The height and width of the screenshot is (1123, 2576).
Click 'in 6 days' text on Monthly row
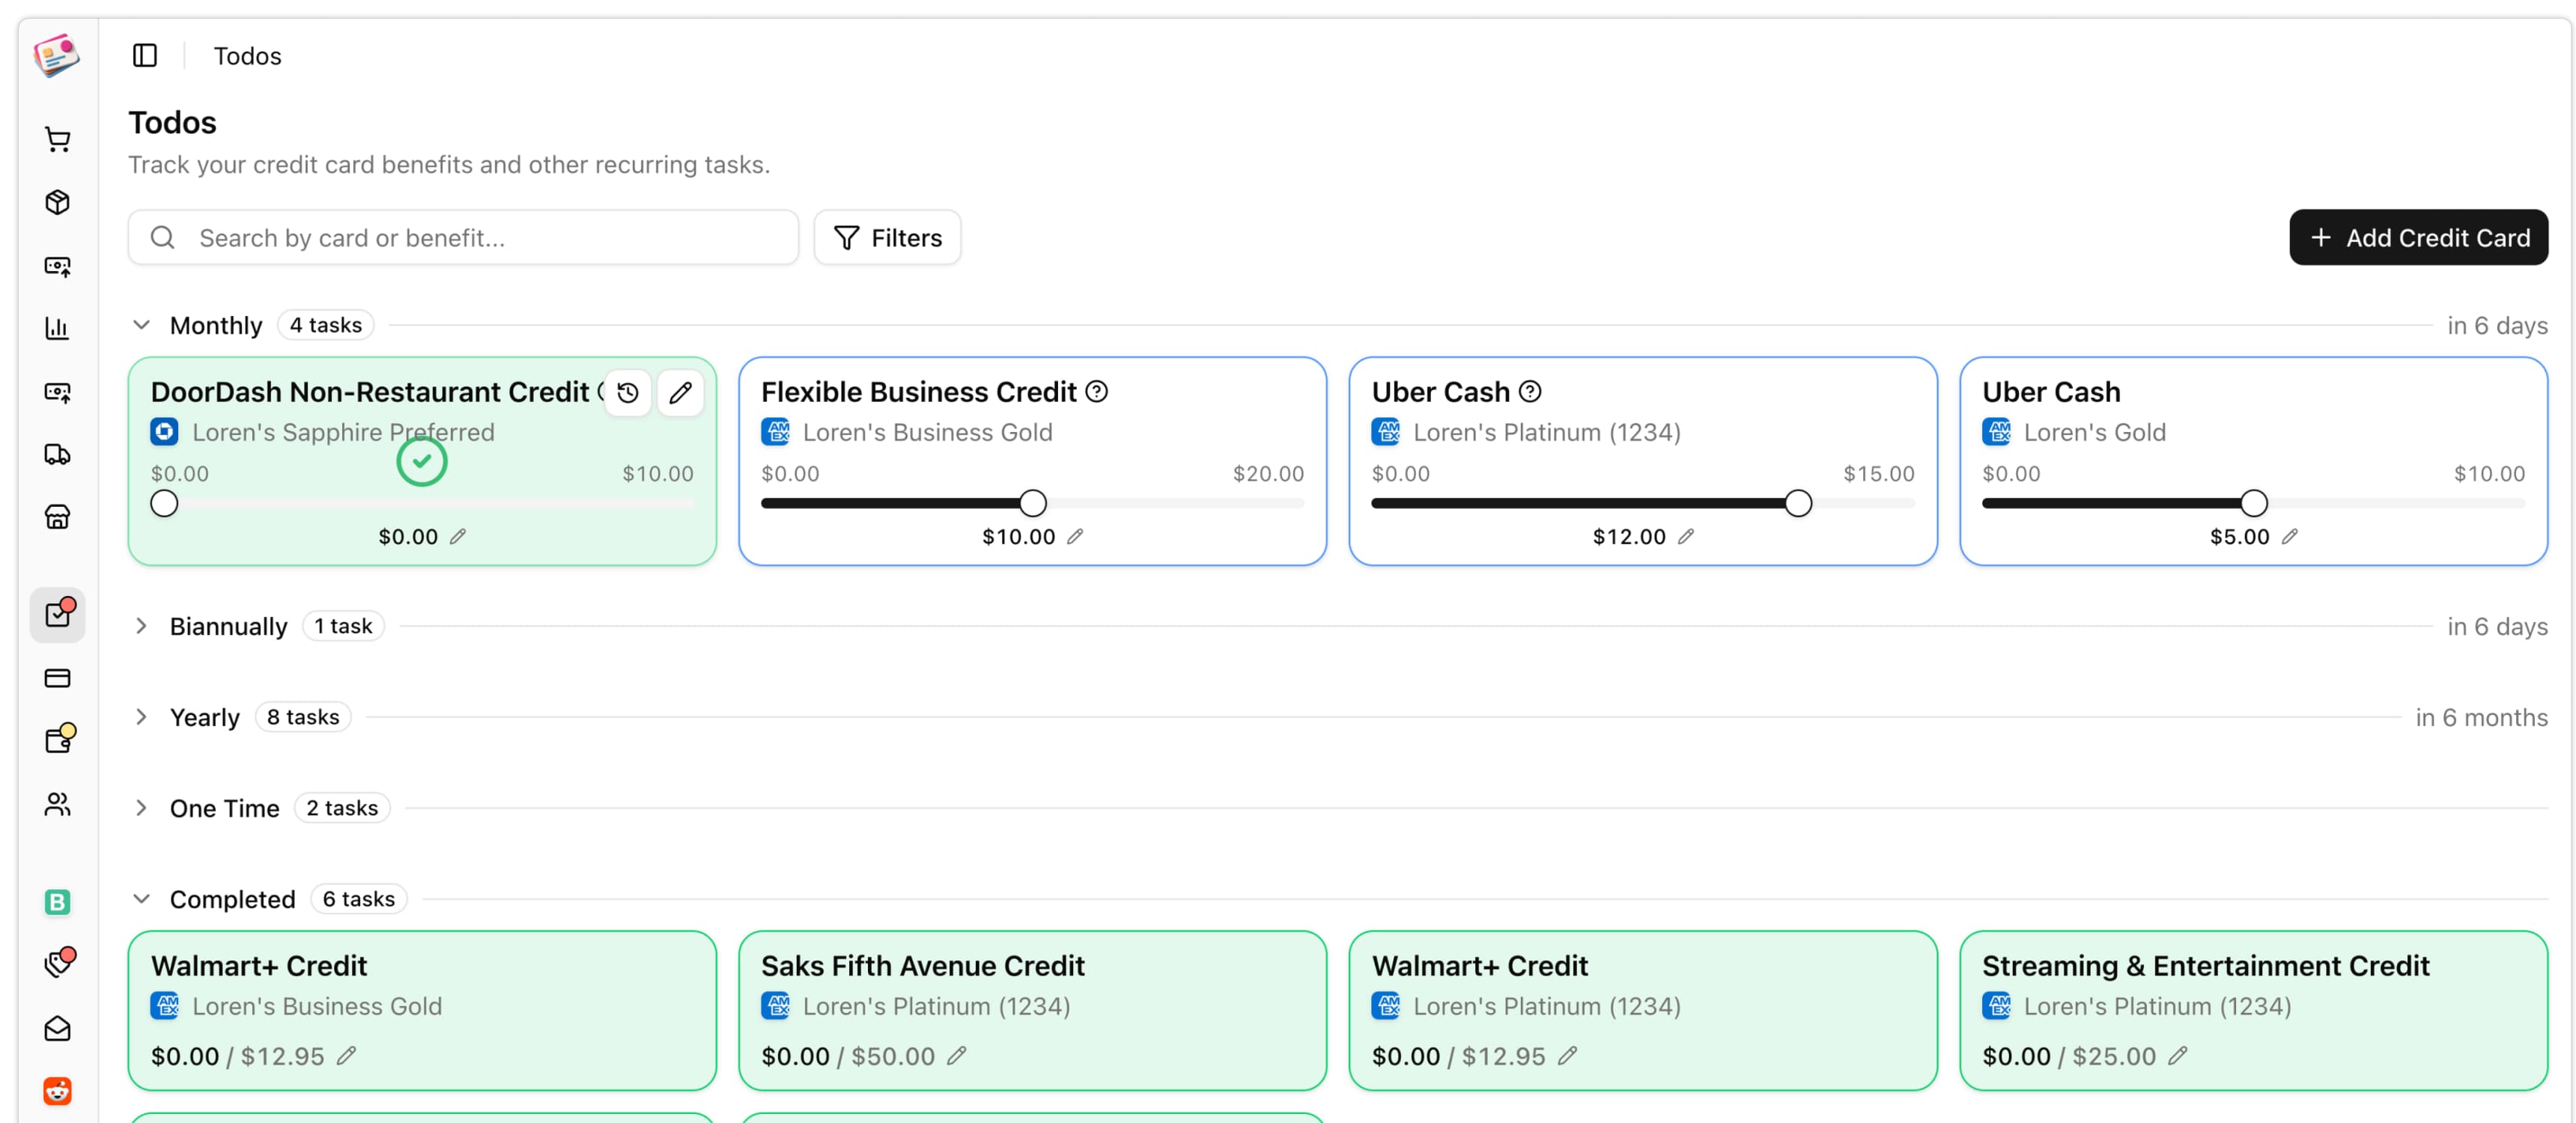pos(2497,325)
